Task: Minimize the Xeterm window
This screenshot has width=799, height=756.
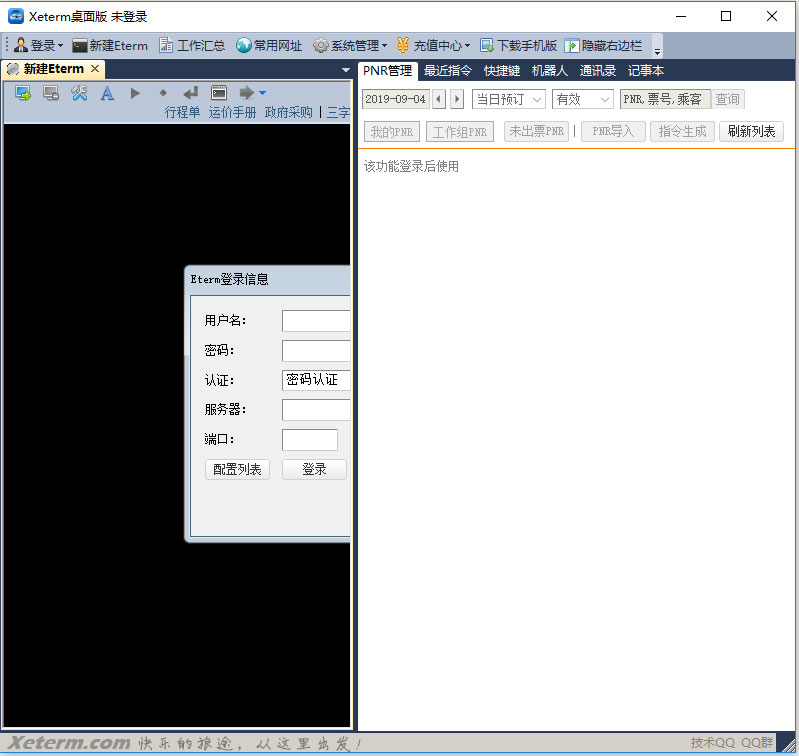Action: (x=681, y=16)
